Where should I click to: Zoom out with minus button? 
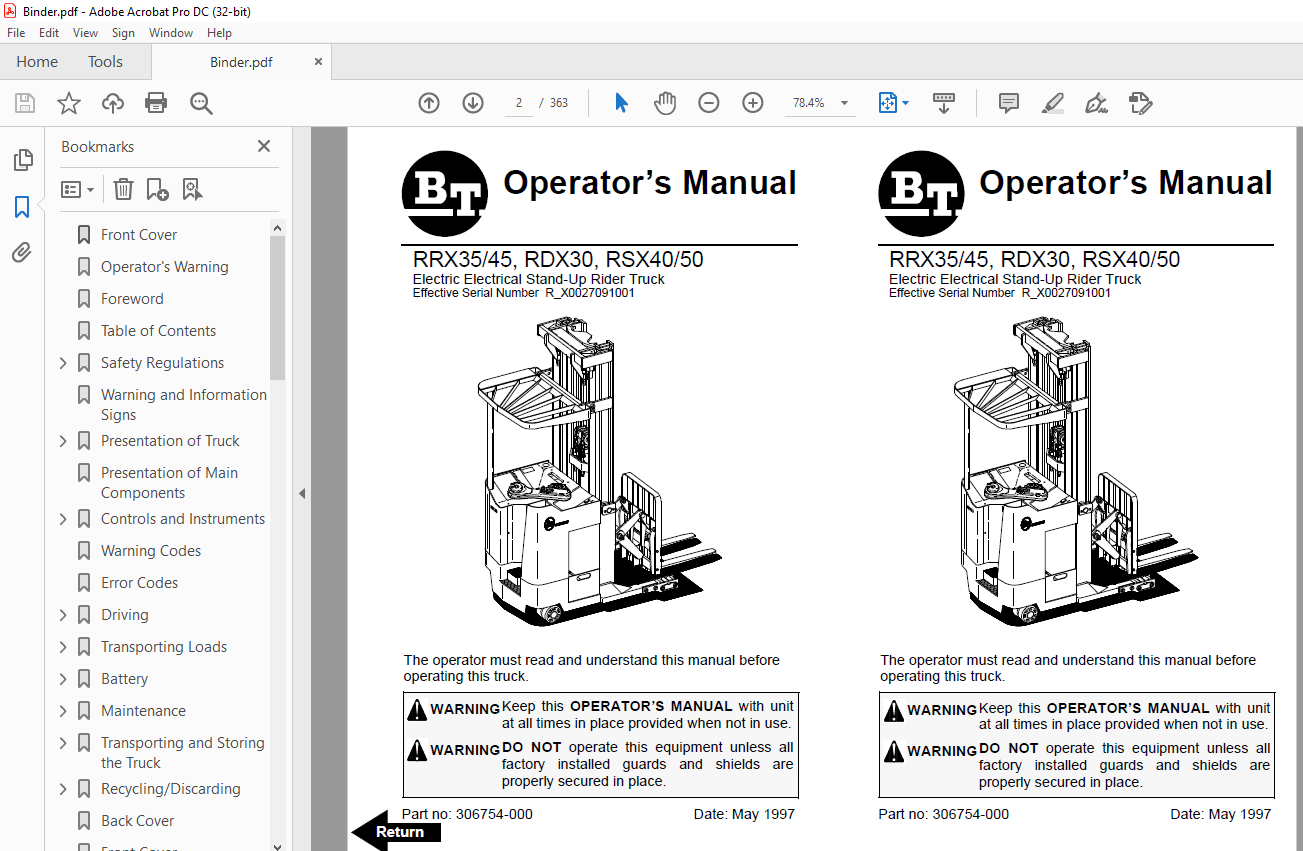coord(709,103)
